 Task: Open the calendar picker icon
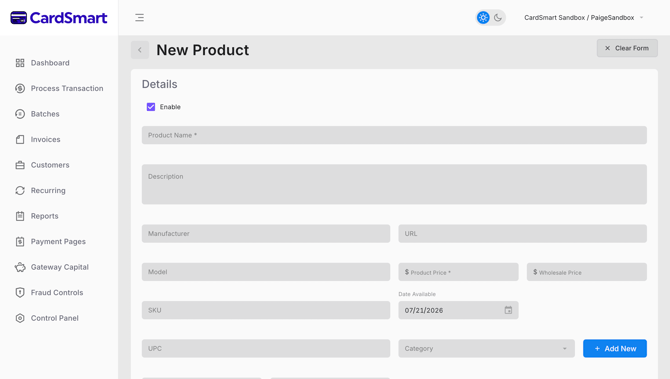coord(508,310)
